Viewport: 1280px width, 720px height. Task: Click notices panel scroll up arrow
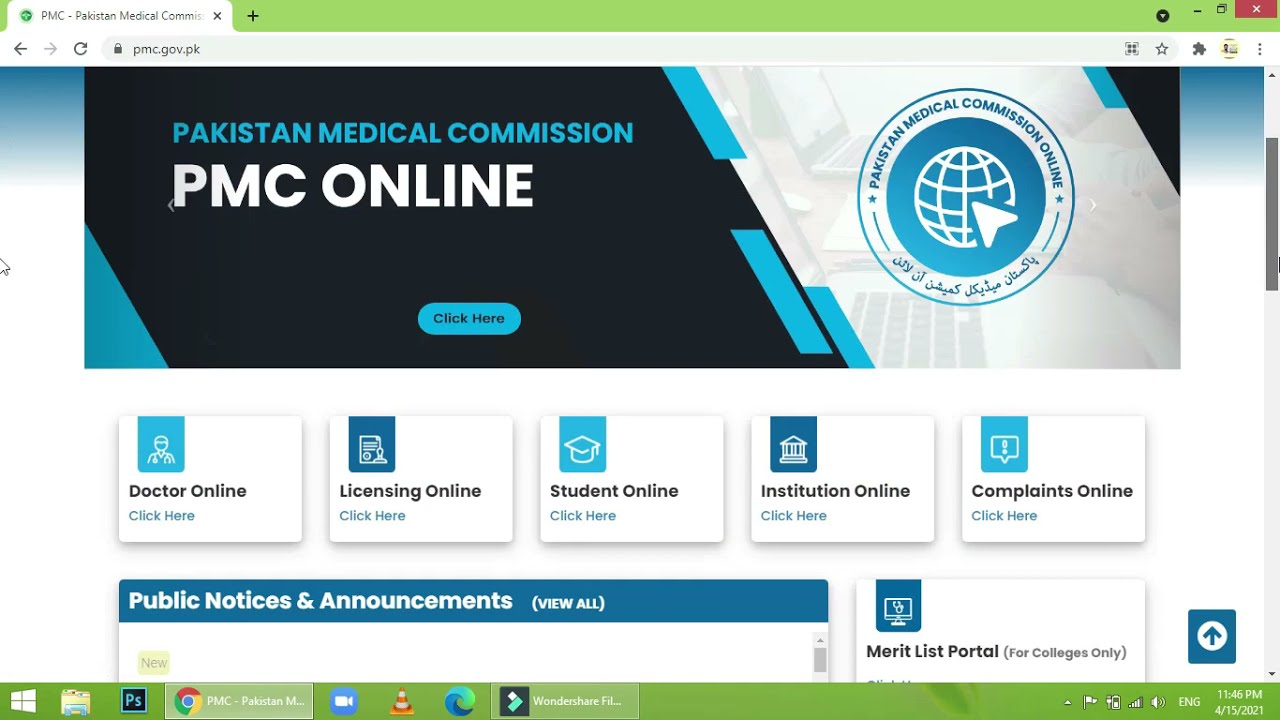point(820,640)
